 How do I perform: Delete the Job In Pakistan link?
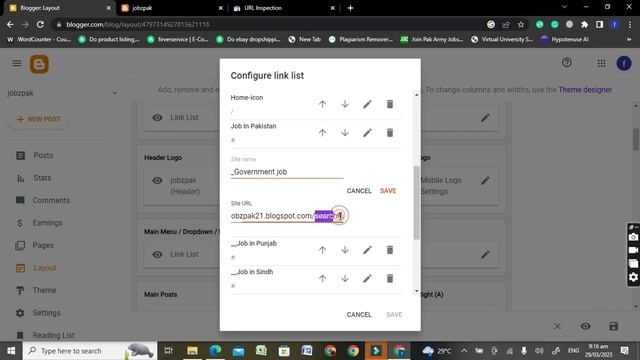(390, 133)
